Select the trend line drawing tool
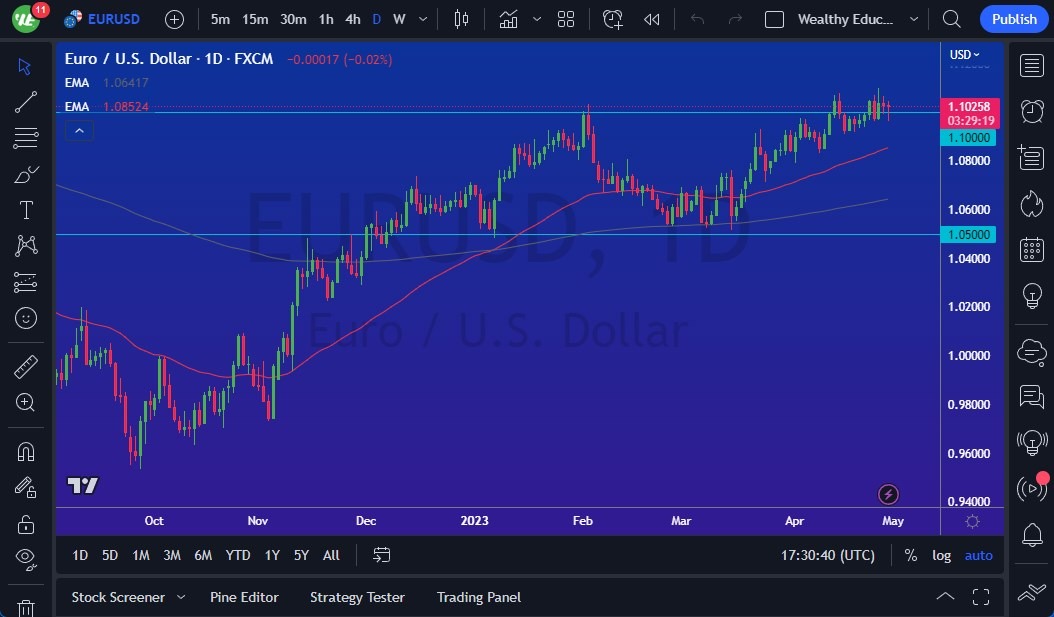Image resolution: width=1054 pixels, height=617 pixels. tap(26, 102)
